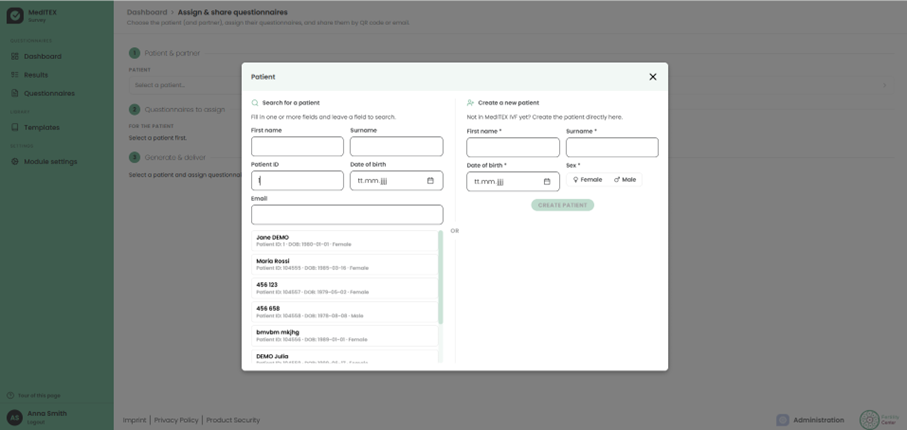Select patient 456 123
Viewport: 907px width, 430px height.
coord(345,288)
